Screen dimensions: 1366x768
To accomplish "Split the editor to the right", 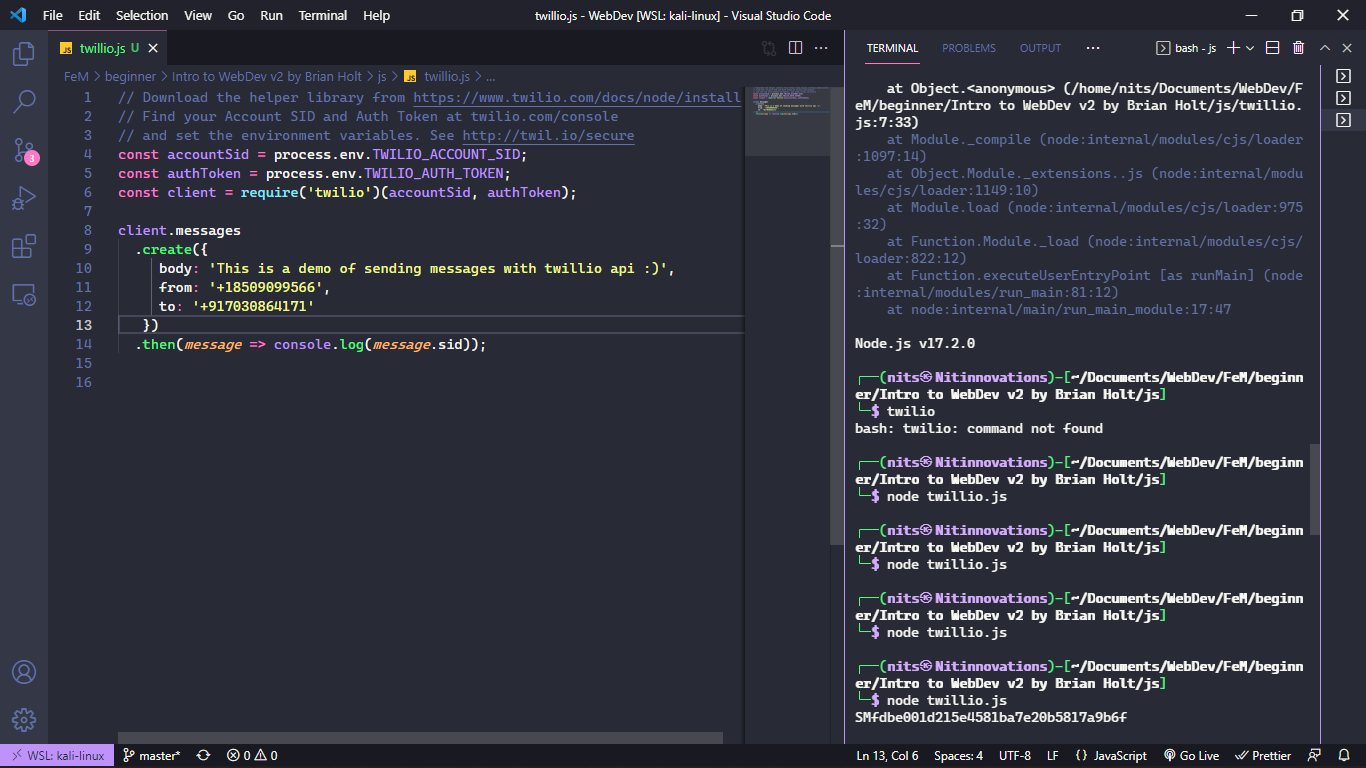I will [796, 48].
